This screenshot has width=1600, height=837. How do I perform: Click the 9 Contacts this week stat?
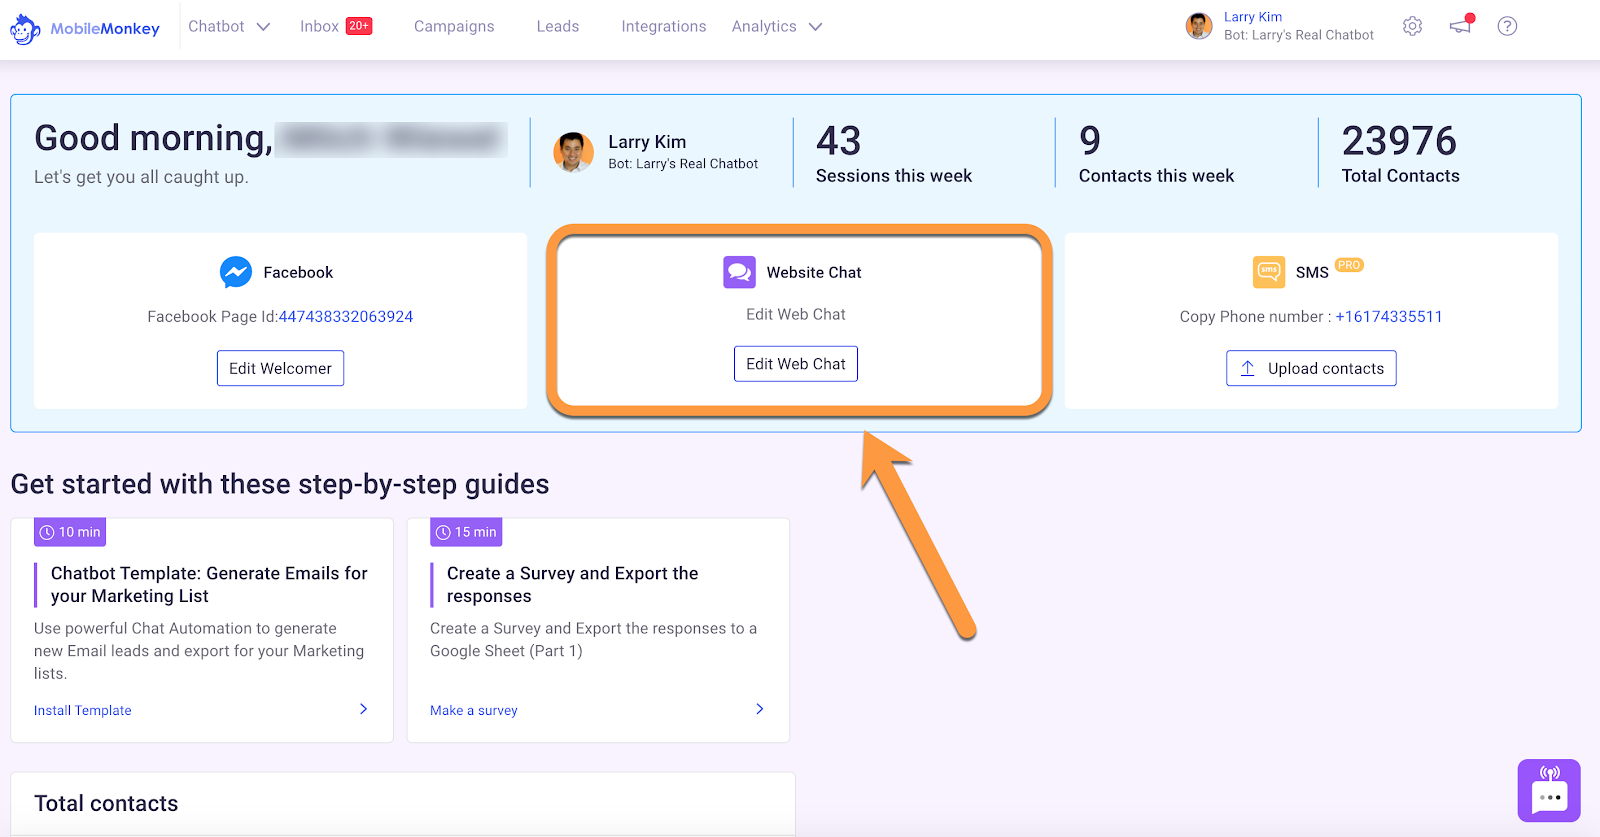coord(1157,153)
